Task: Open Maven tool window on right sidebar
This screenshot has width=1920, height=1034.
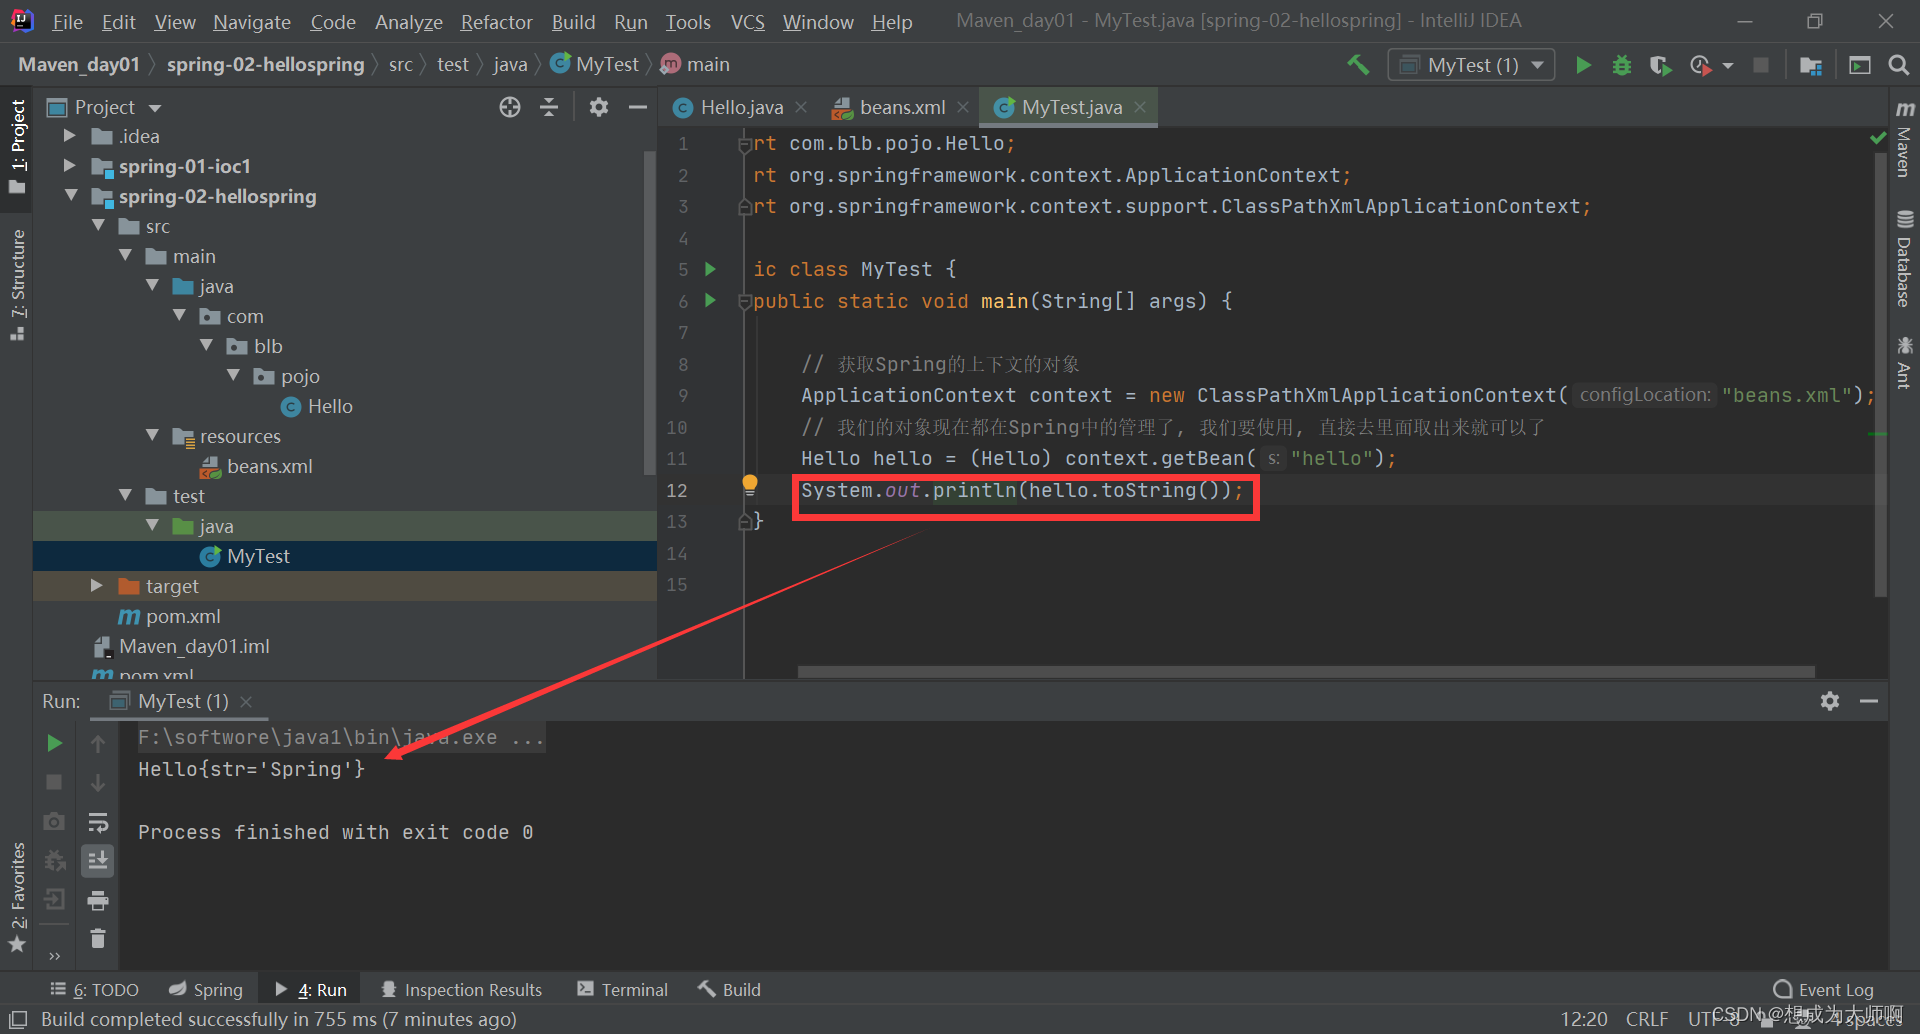Action: pyautogui.click(x=1905, y=139)
